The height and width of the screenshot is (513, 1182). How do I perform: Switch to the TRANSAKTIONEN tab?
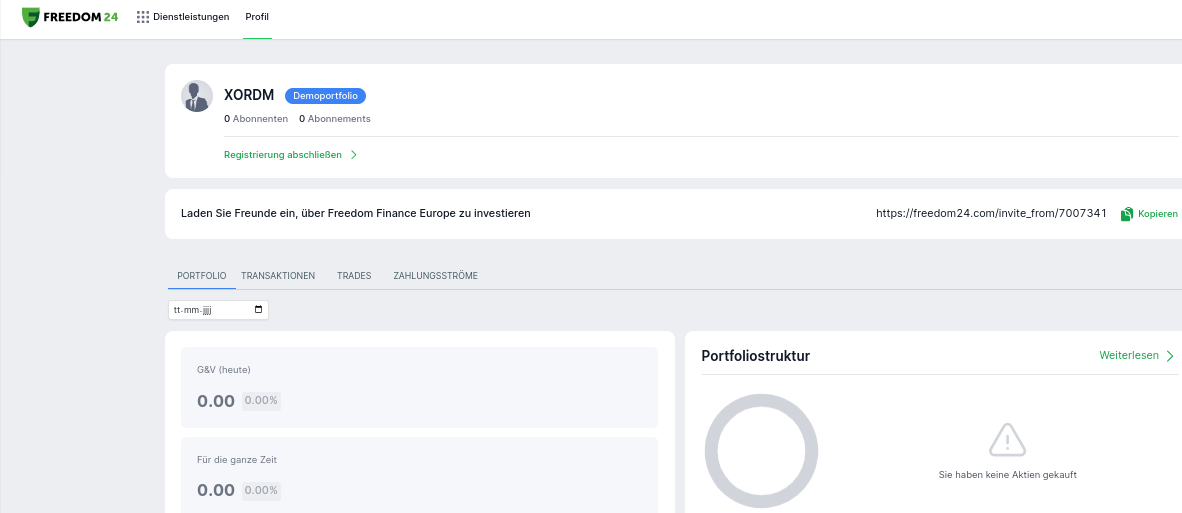(278, 276)
